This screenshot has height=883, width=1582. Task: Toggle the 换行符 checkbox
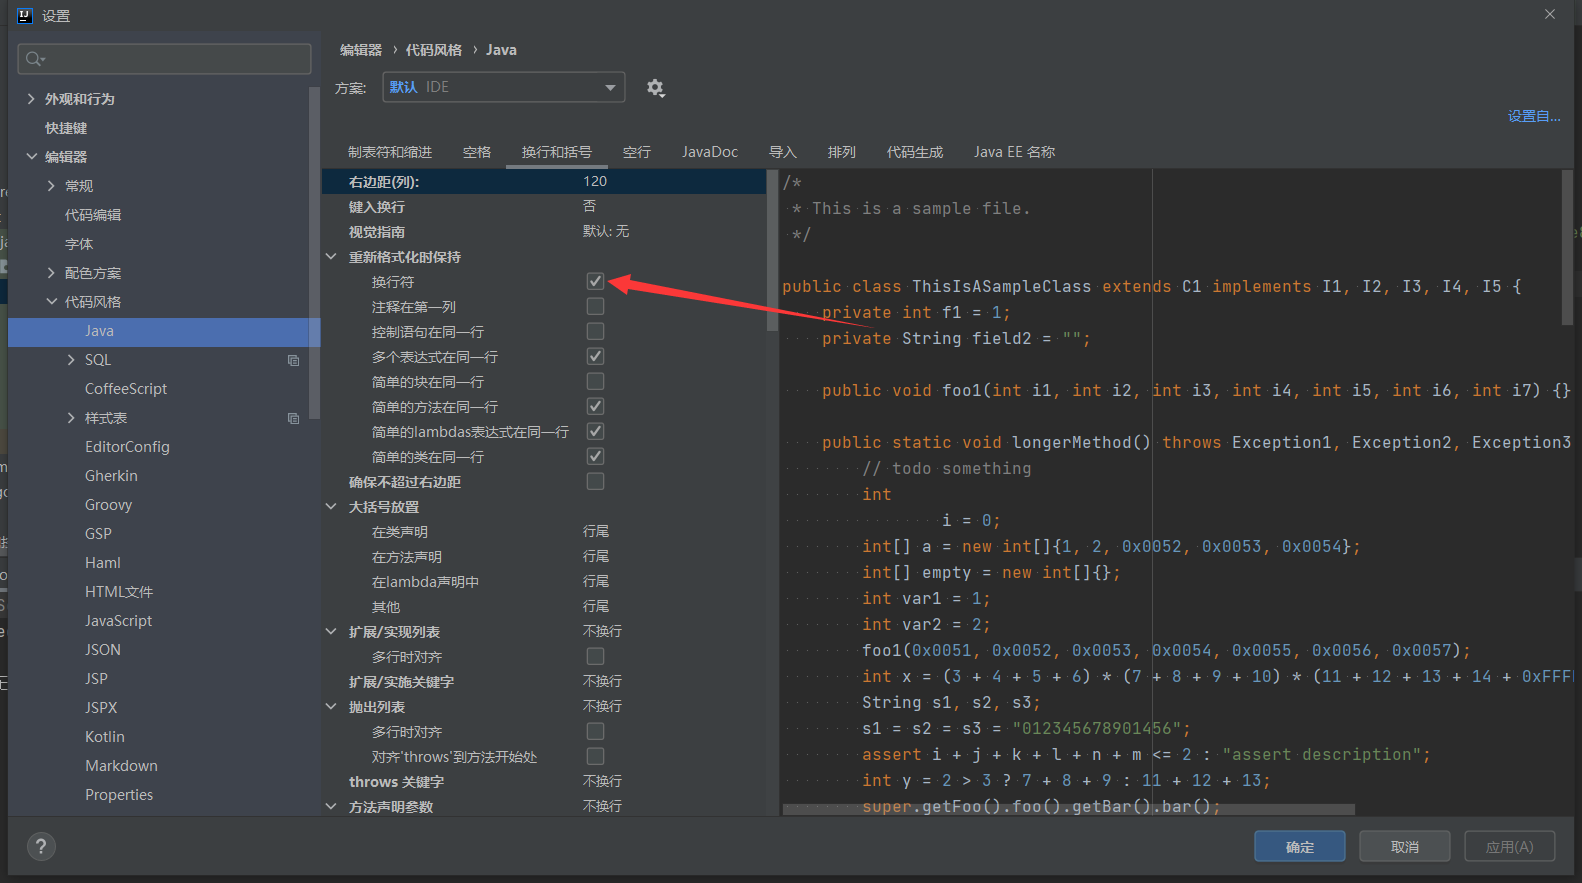pyautogui.click(x=595, y=281)
